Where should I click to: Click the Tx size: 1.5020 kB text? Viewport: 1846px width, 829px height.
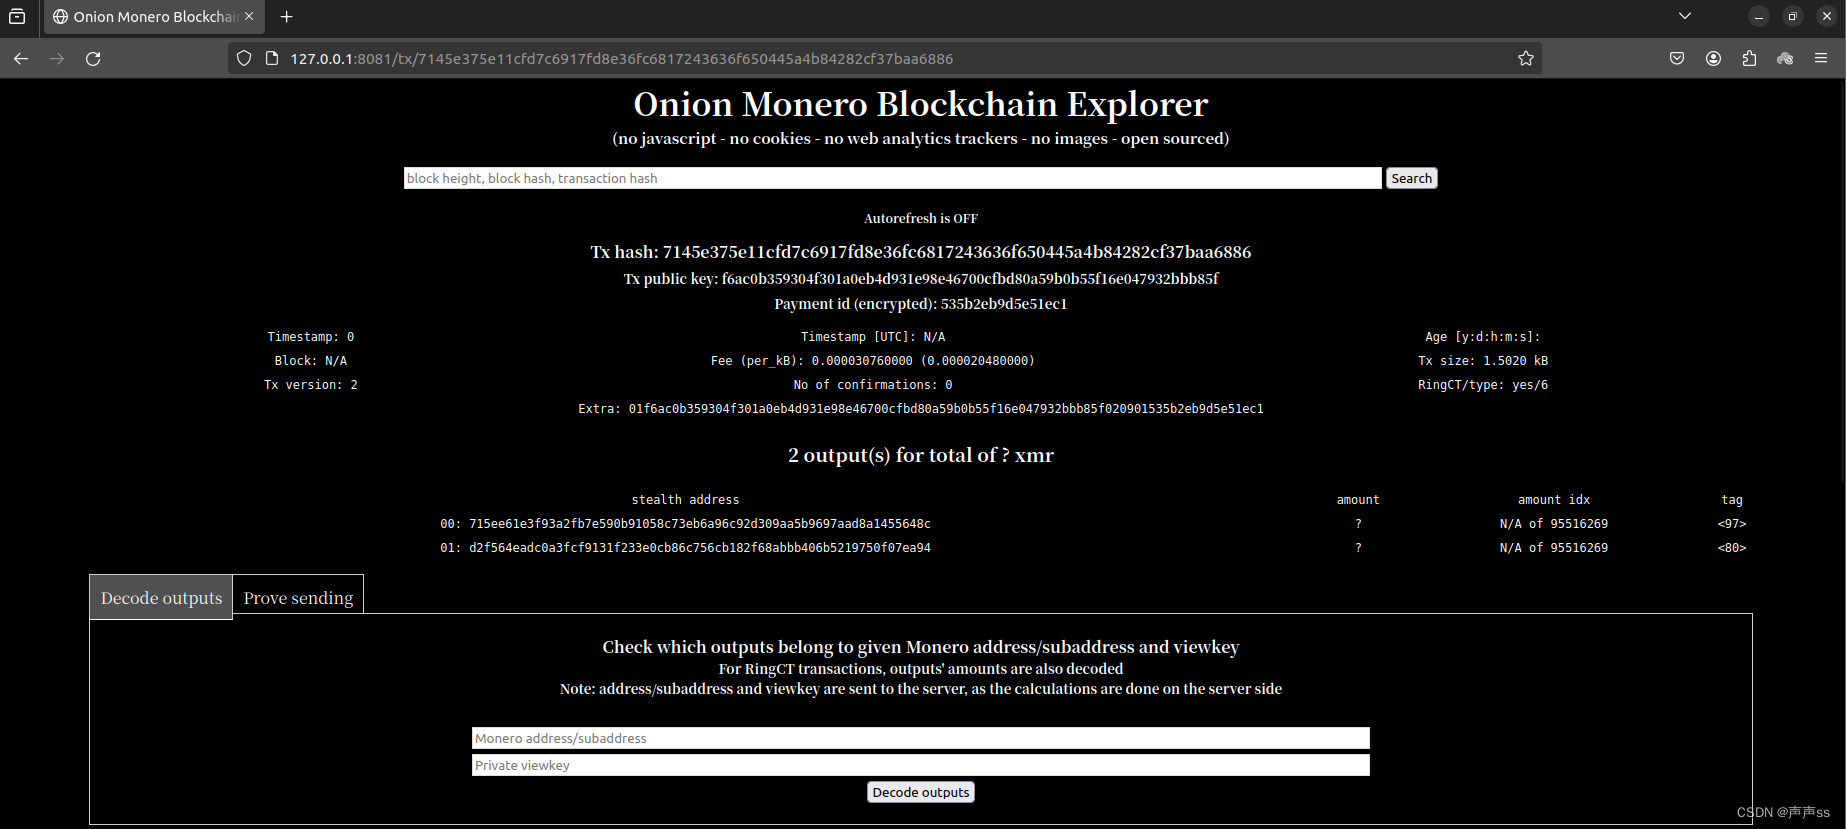tap(1483, 361)
